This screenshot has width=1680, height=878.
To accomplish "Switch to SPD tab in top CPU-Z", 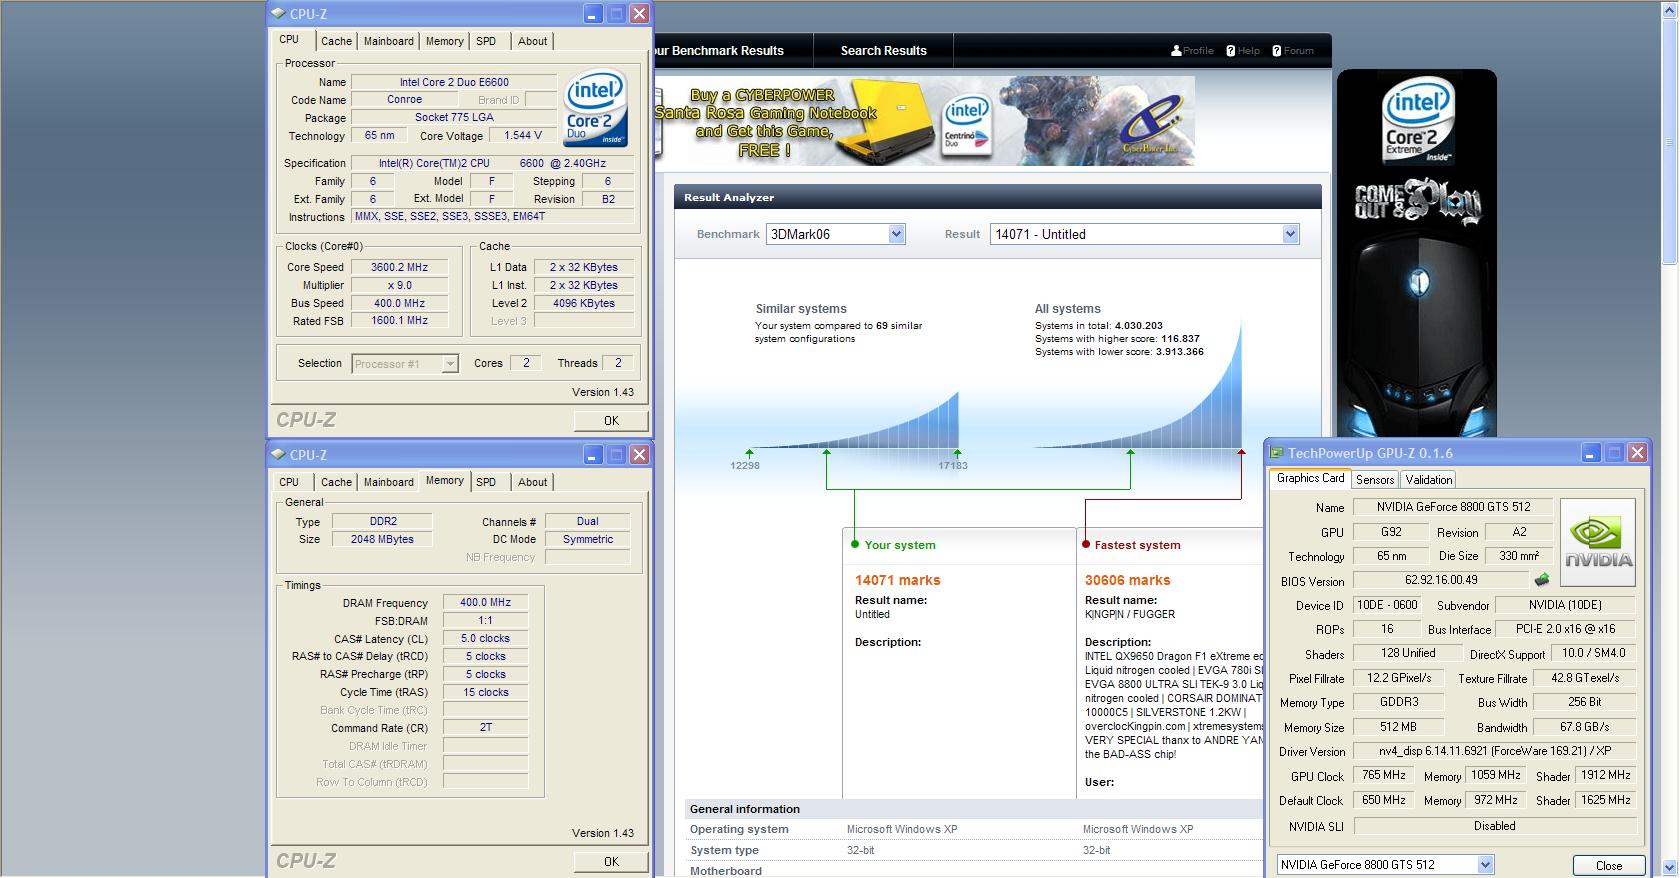I will tap(486, 41).
